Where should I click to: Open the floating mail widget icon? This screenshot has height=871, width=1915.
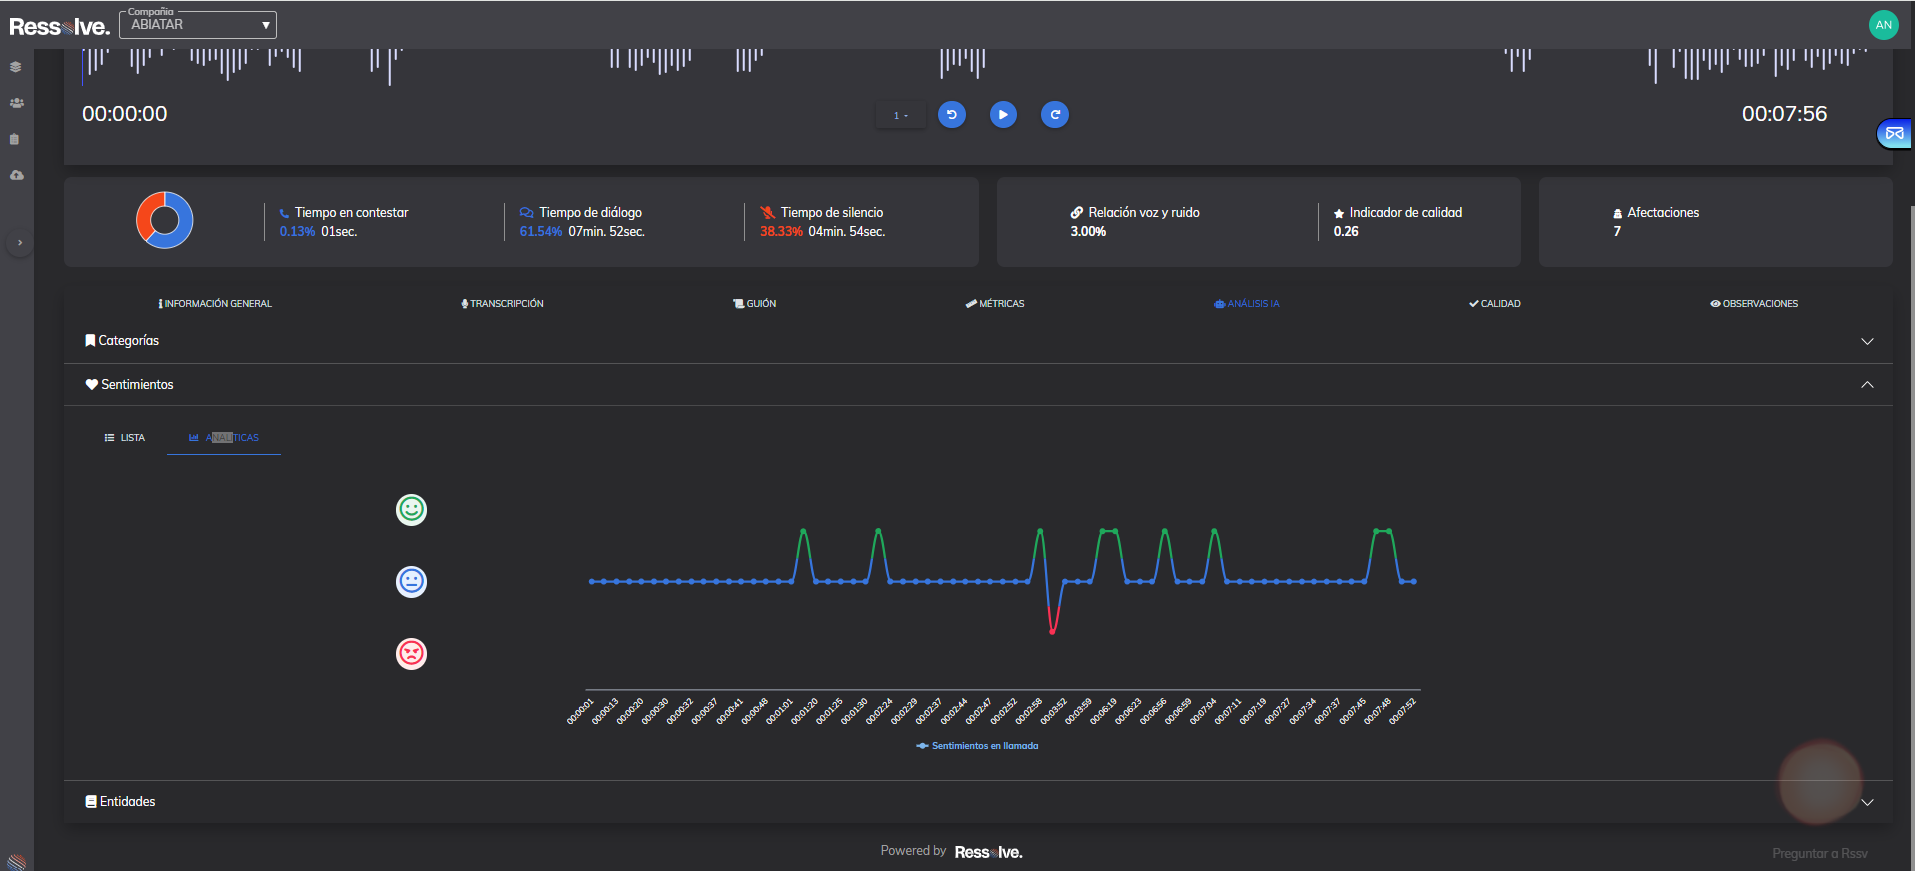point(1895,133)
